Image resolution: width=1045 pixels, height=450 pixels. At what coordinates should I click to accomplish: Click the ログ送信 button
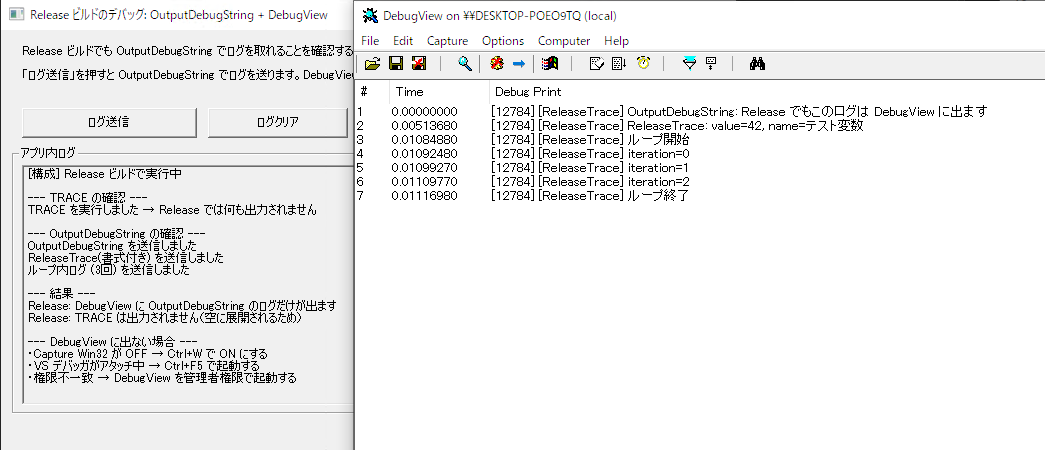click(x=109, y=122)
